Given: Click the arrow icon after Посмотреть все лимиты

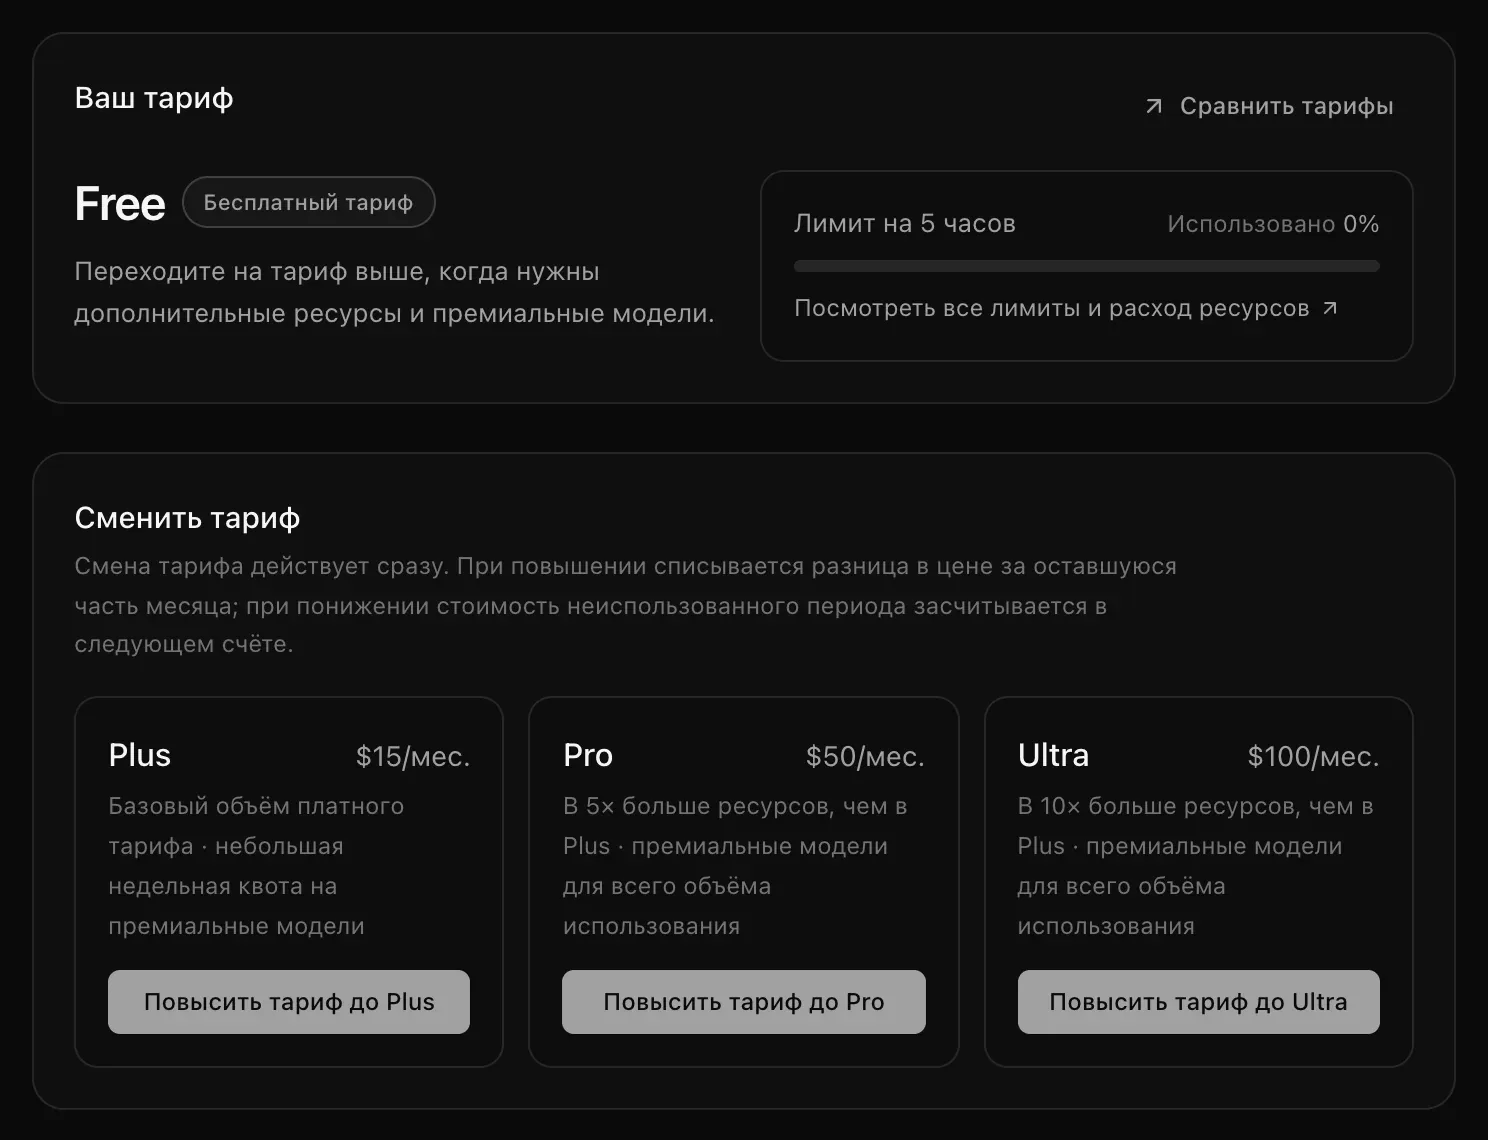Looking at the screenshot, I should tap(1330, 308).
